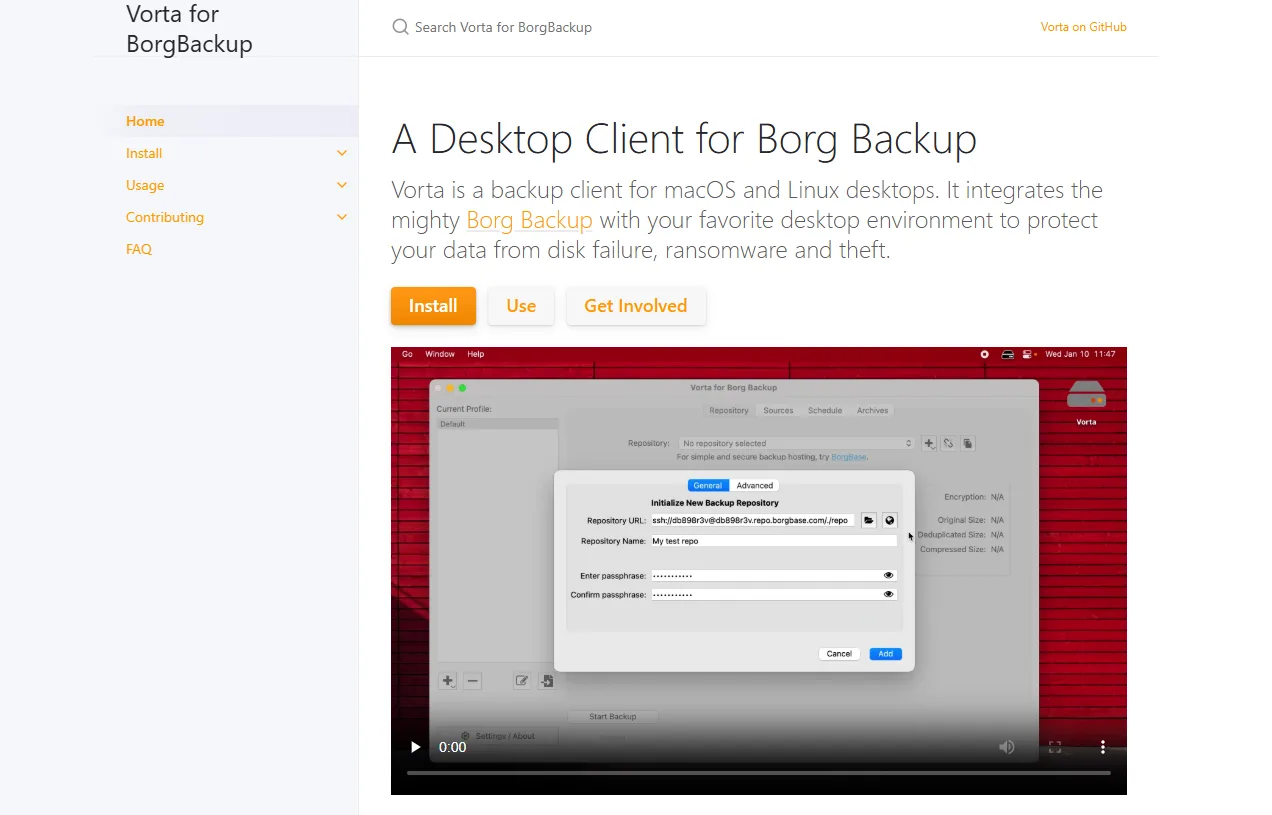1272x815 pixels.
Task: Mute the video using the speaker icon
Action: coord(1007,747)
